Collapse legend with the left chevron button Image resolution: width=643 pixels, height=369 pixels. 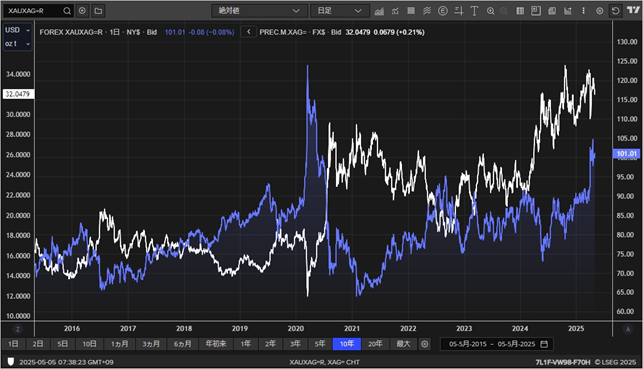click(249, 32)
